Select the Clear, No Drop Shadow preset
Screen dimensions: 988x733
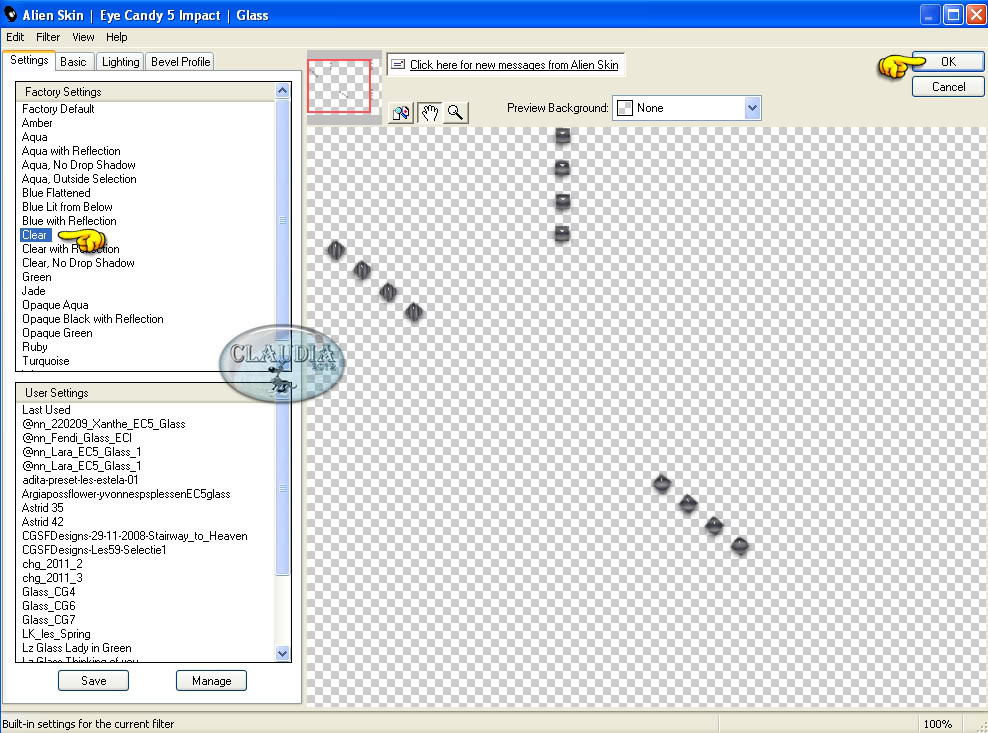[78, 263]
